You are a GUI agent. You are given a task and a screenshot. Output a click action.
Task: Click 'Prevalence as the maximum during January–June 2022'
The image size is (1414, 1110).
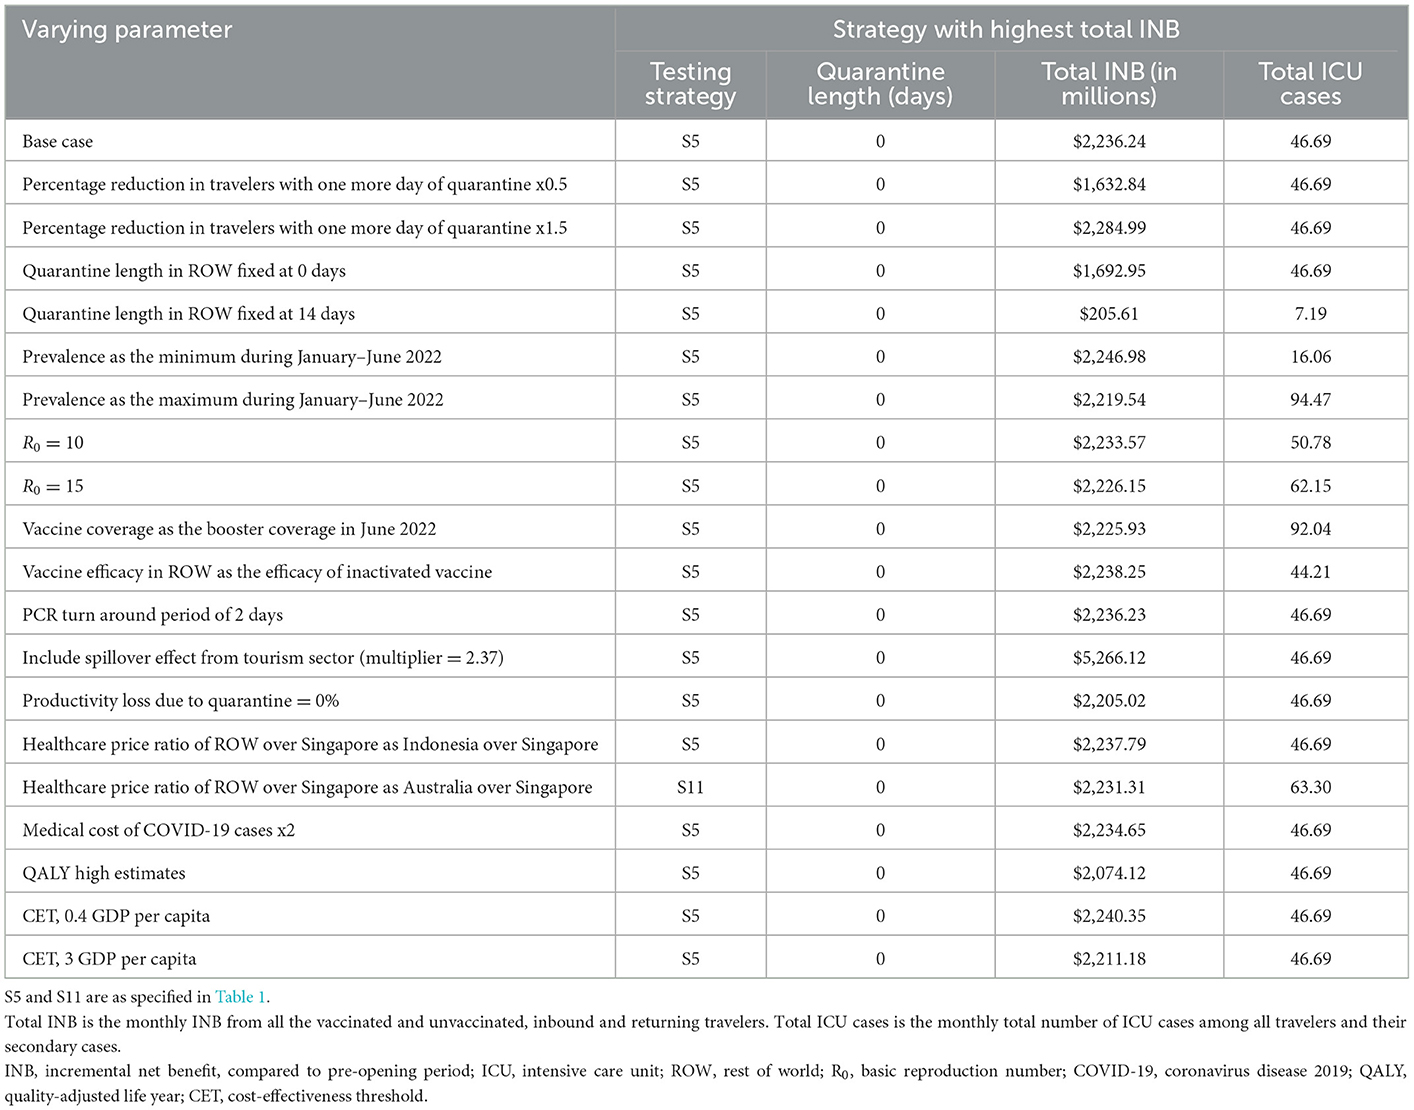point(233,400)
